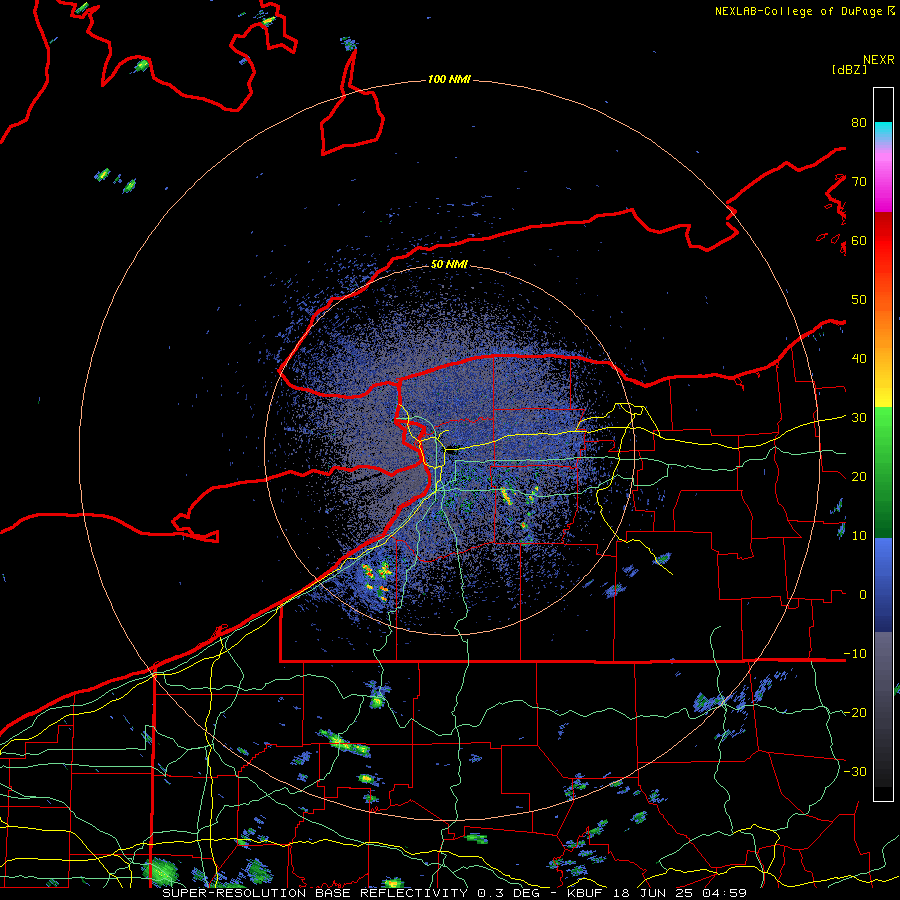Click the 50 NMI range ring label
The image size is (900, 900).
tap(449, 265)
